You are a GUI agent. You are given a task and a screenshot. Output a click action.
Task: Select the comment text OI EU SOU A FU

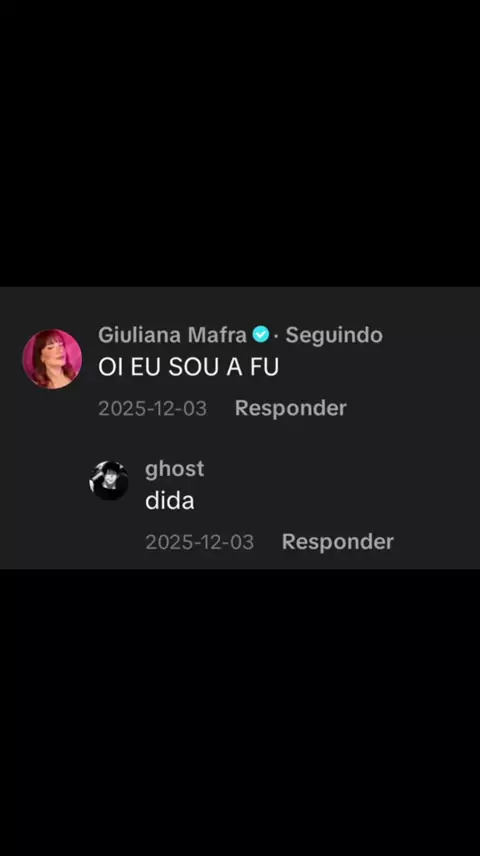point(188,367)
